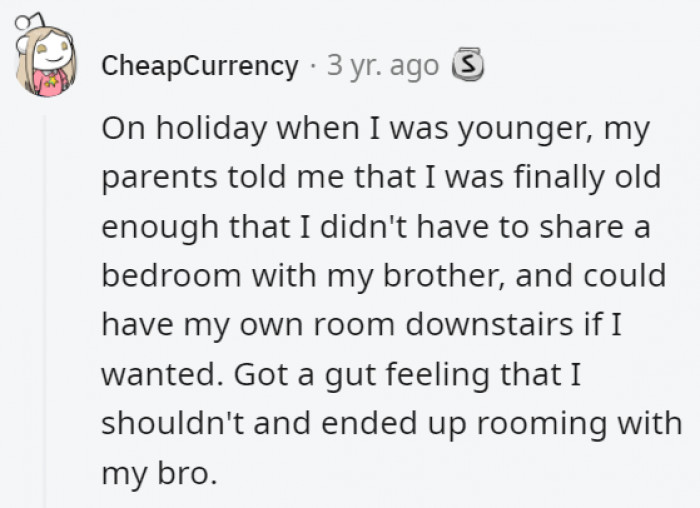Collapse the comment thread using the vertical line
Screen dimensions: 700x508
click(x=44, y=300)
